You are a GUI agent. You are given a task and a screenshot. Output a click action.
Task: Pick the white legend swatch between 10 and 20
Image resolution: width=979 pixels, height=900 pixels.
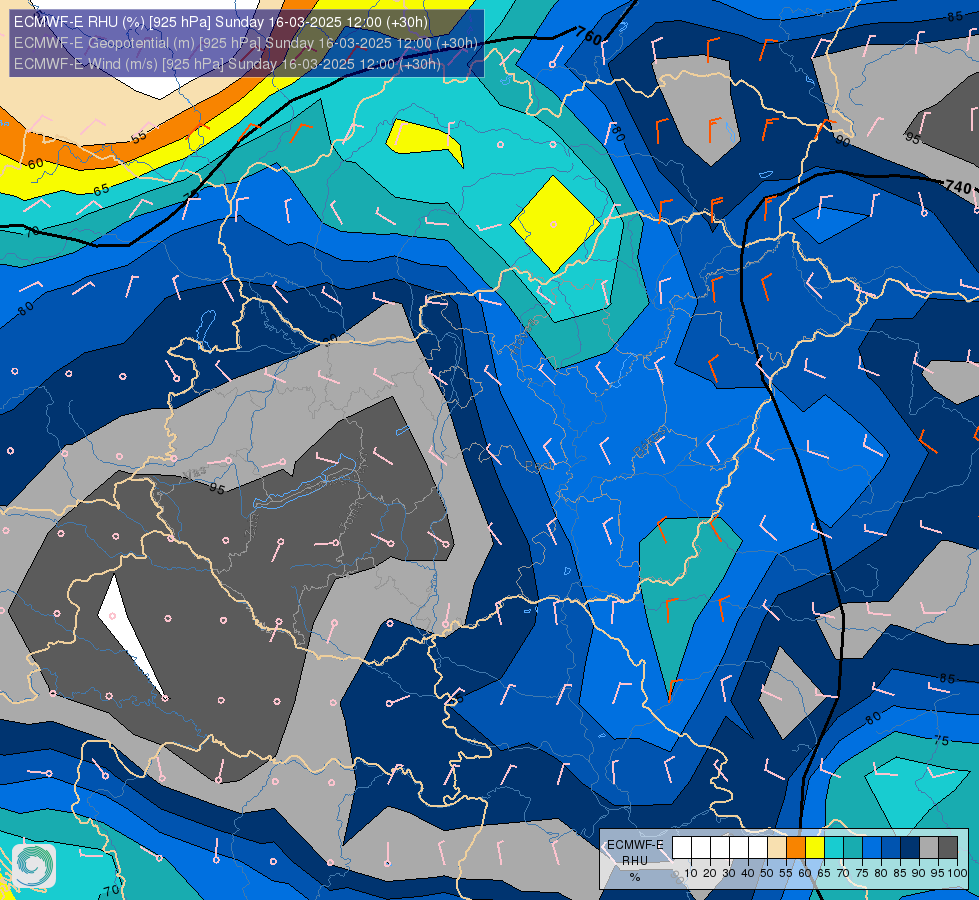701,847
